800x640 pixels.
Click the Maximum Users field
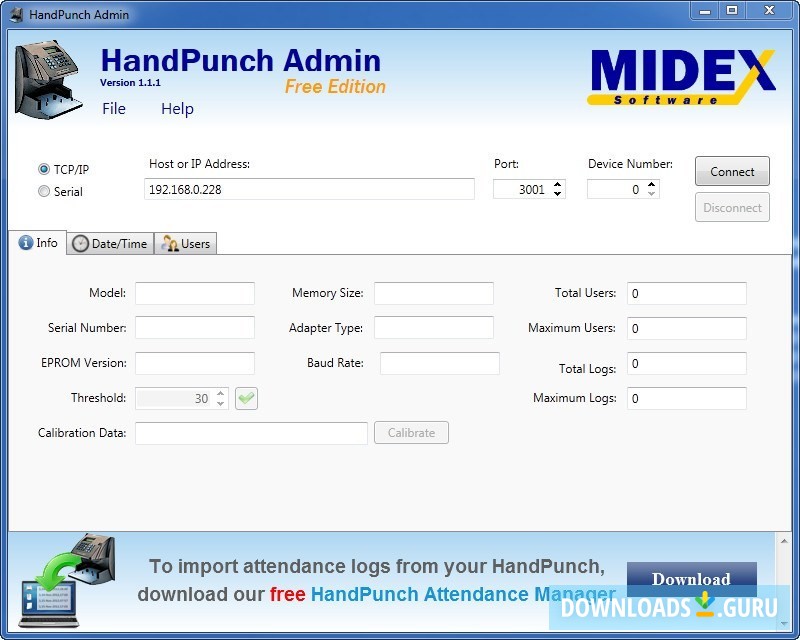pos(687,328)
